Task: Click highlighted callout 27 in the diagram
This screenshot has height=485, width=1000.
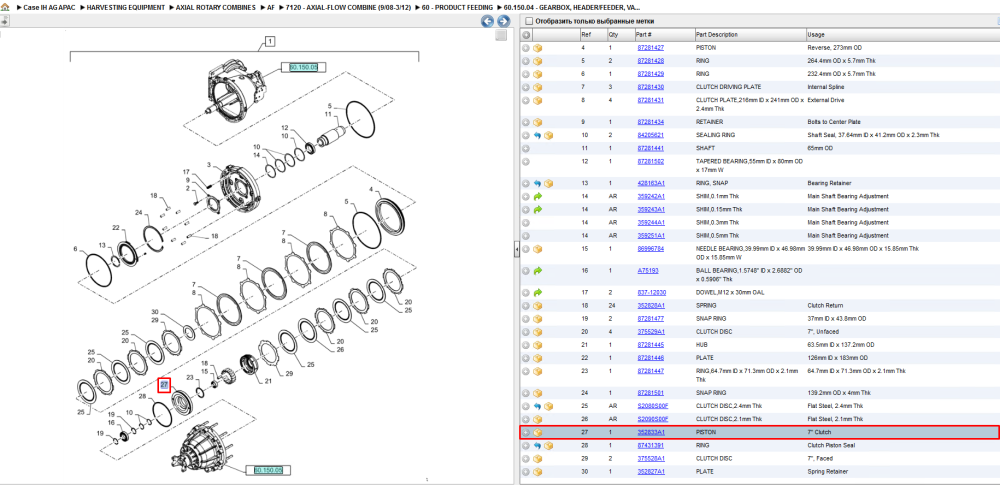Action: point(165,385)
